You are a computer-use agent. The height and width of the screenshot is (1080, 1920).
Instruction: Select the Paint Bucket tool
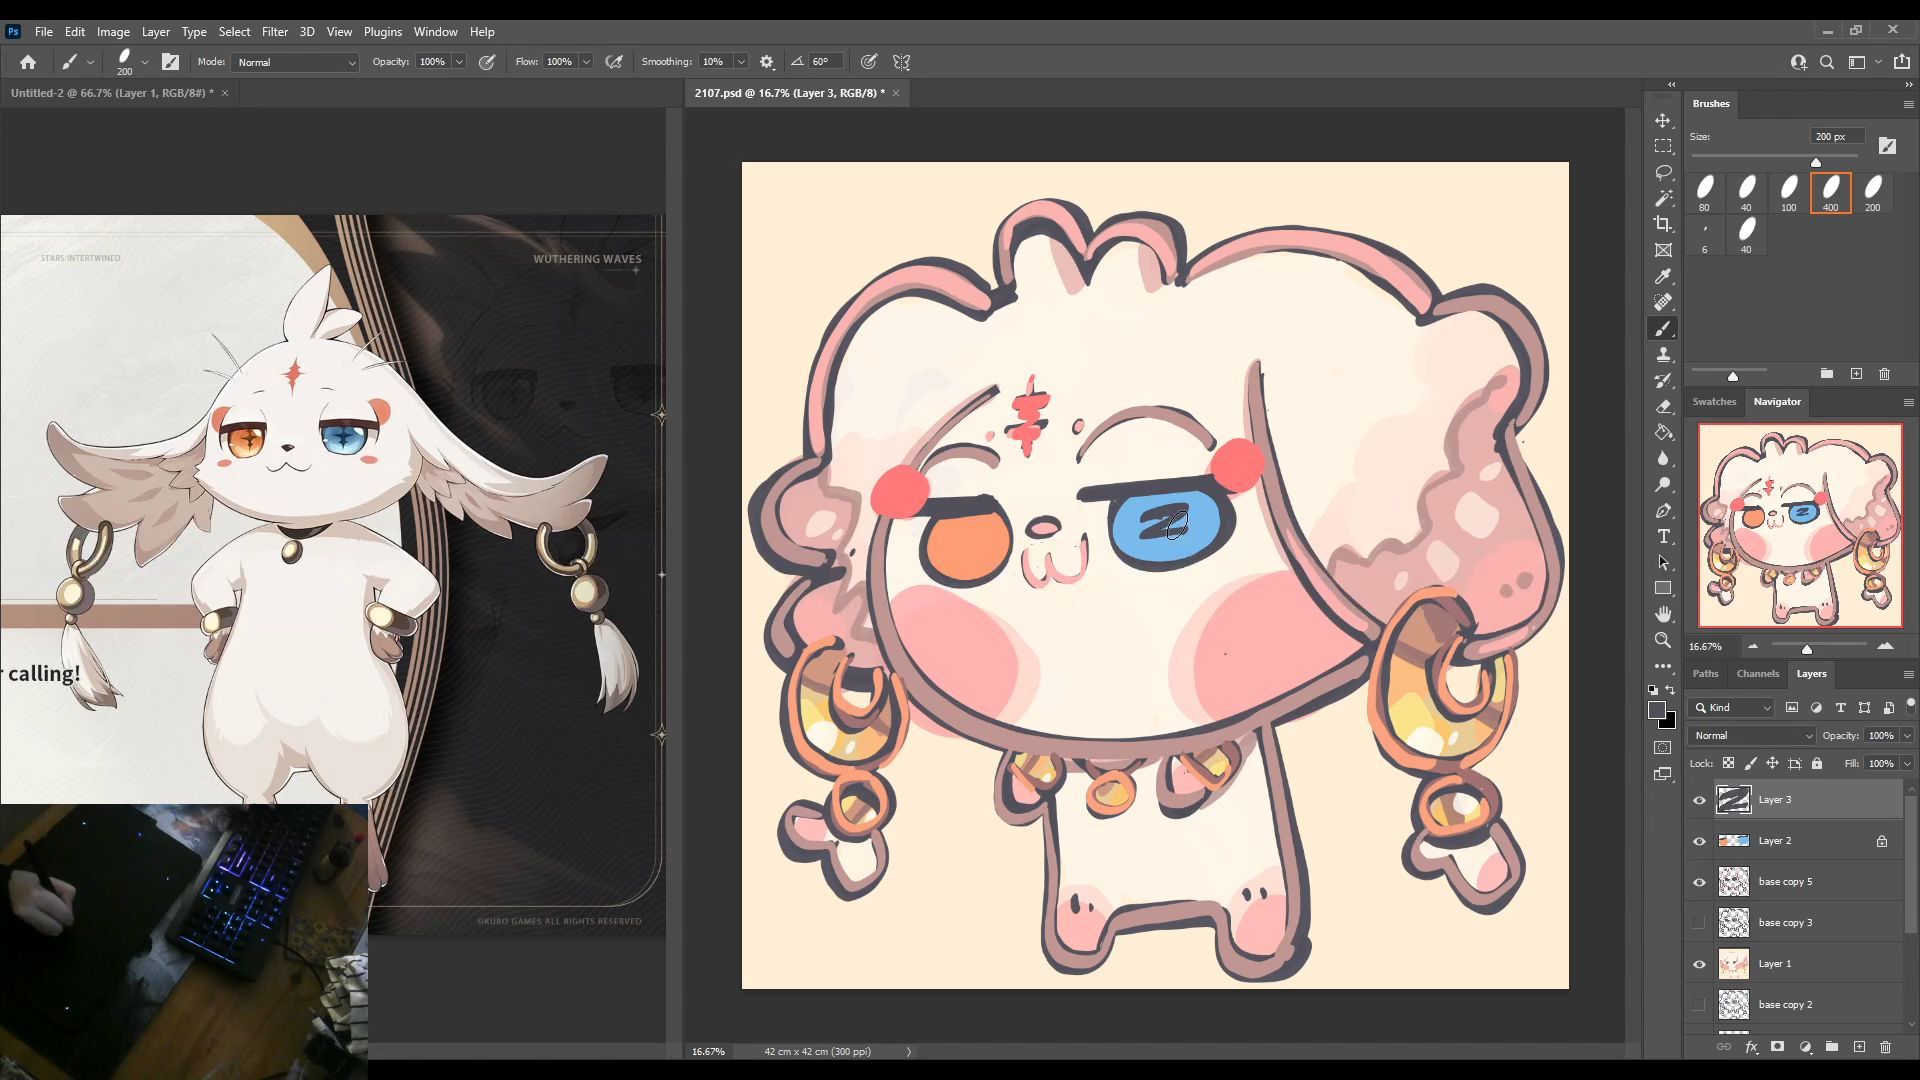pos(1663,432)
